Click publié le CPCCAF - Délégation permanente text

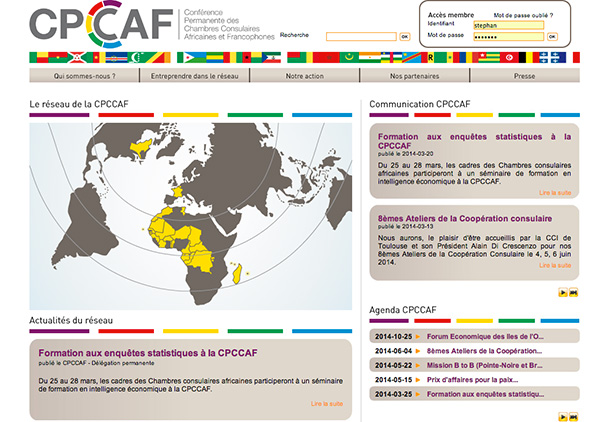point(96,363)
